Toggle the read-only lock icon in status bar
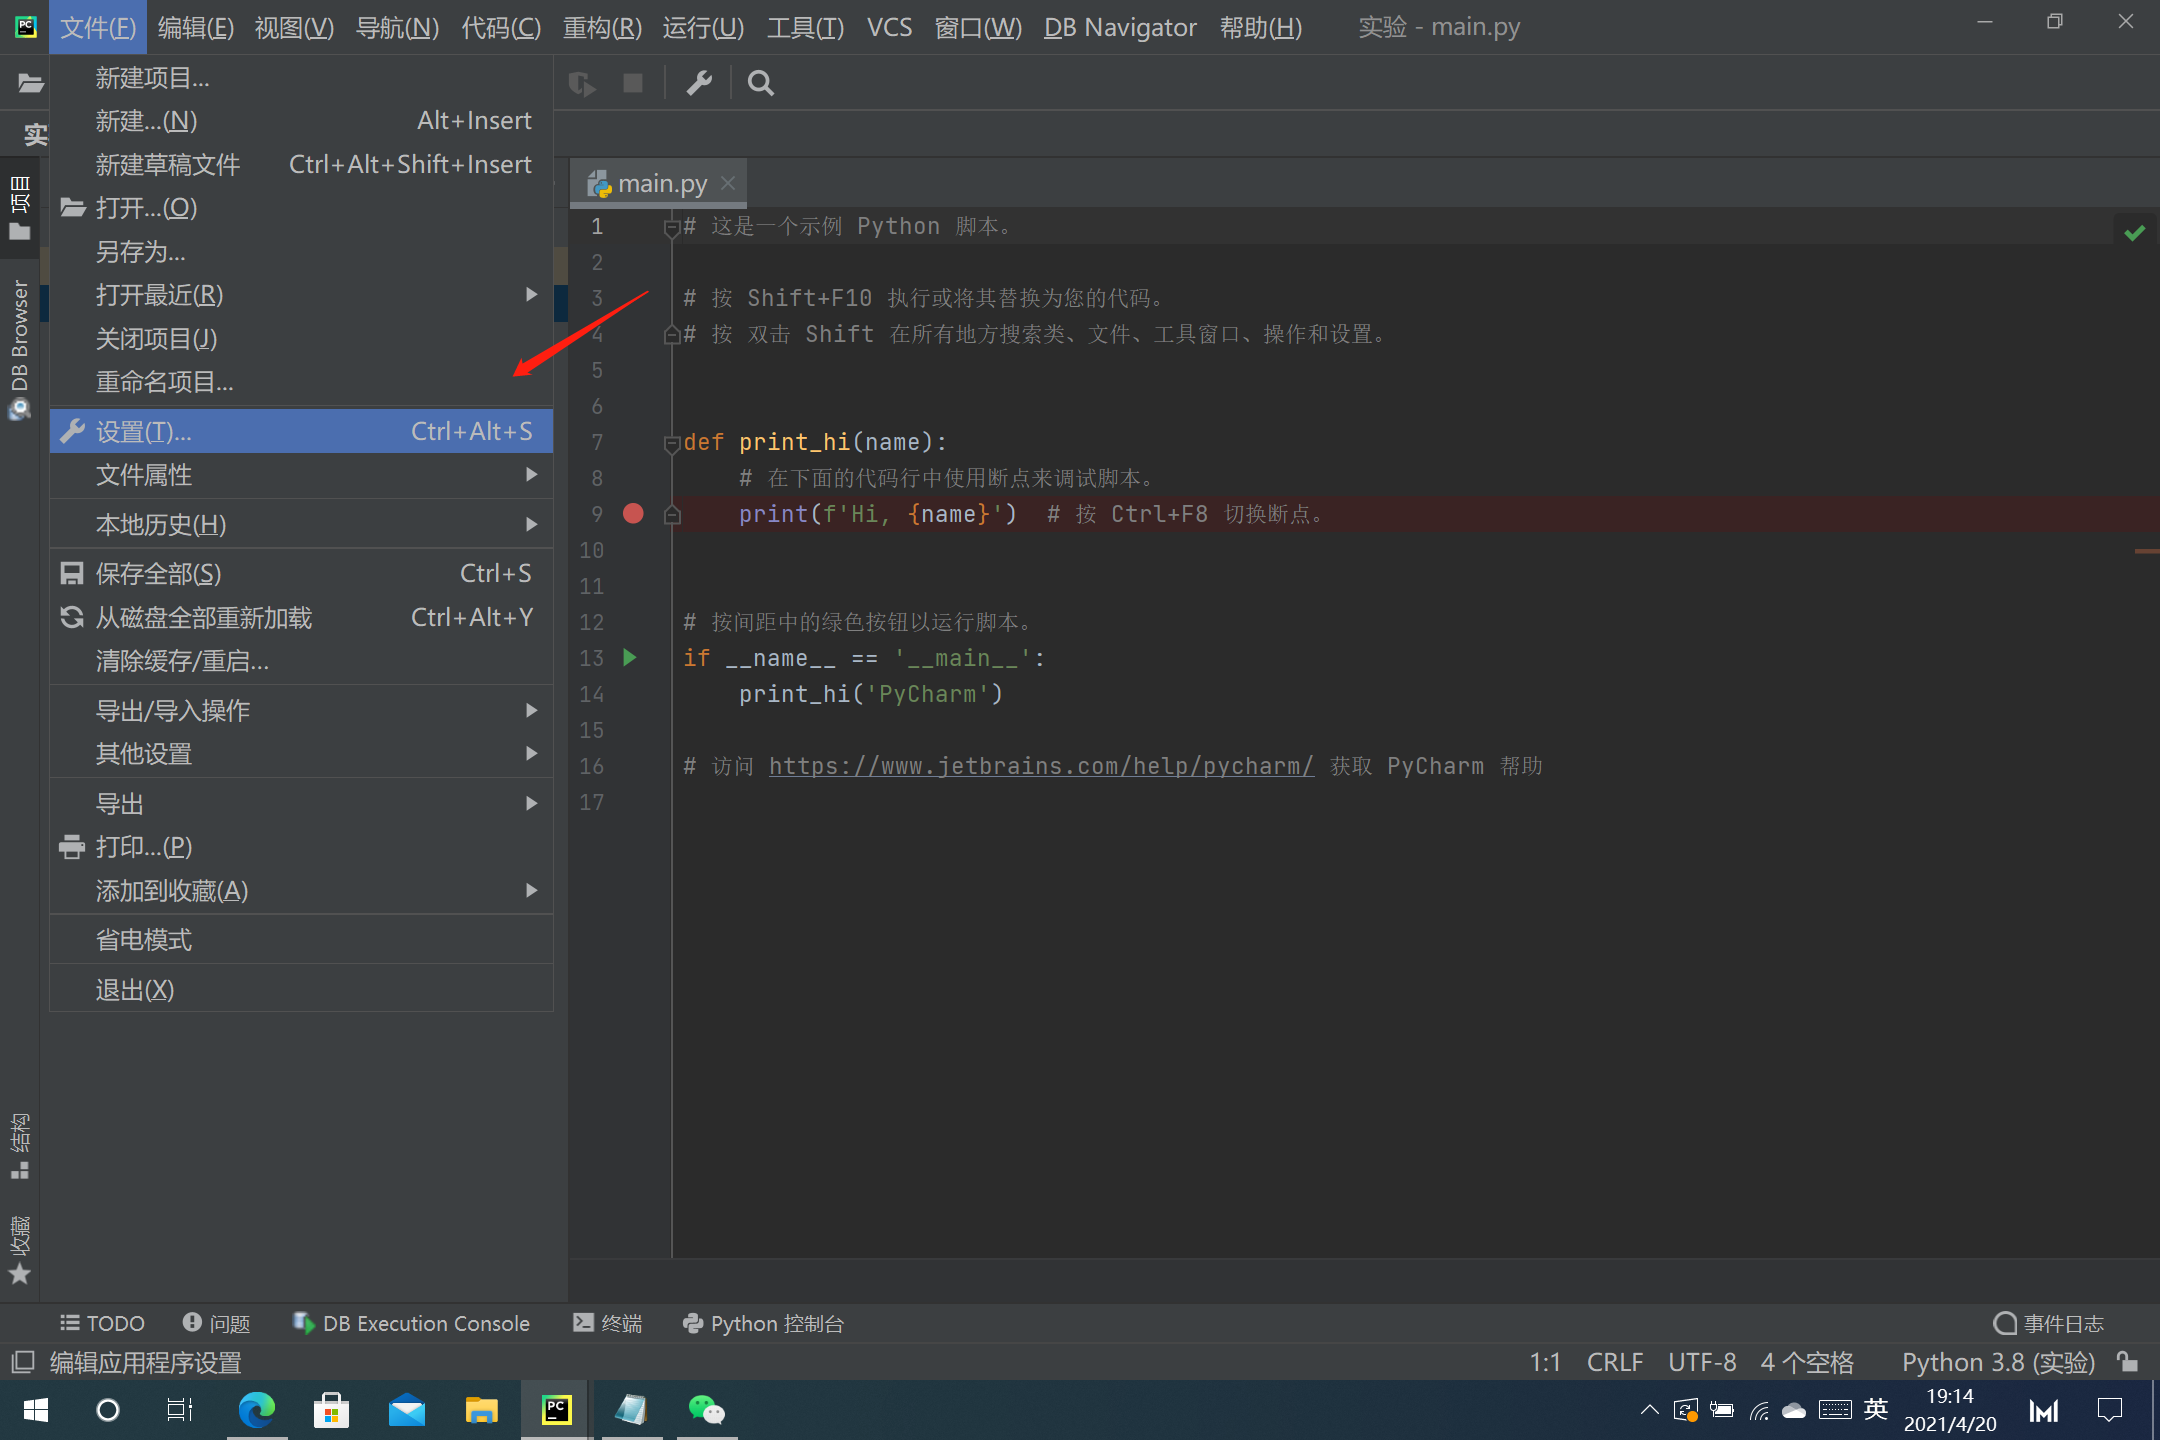2160x1440 pixels. pos(2127,1362)
